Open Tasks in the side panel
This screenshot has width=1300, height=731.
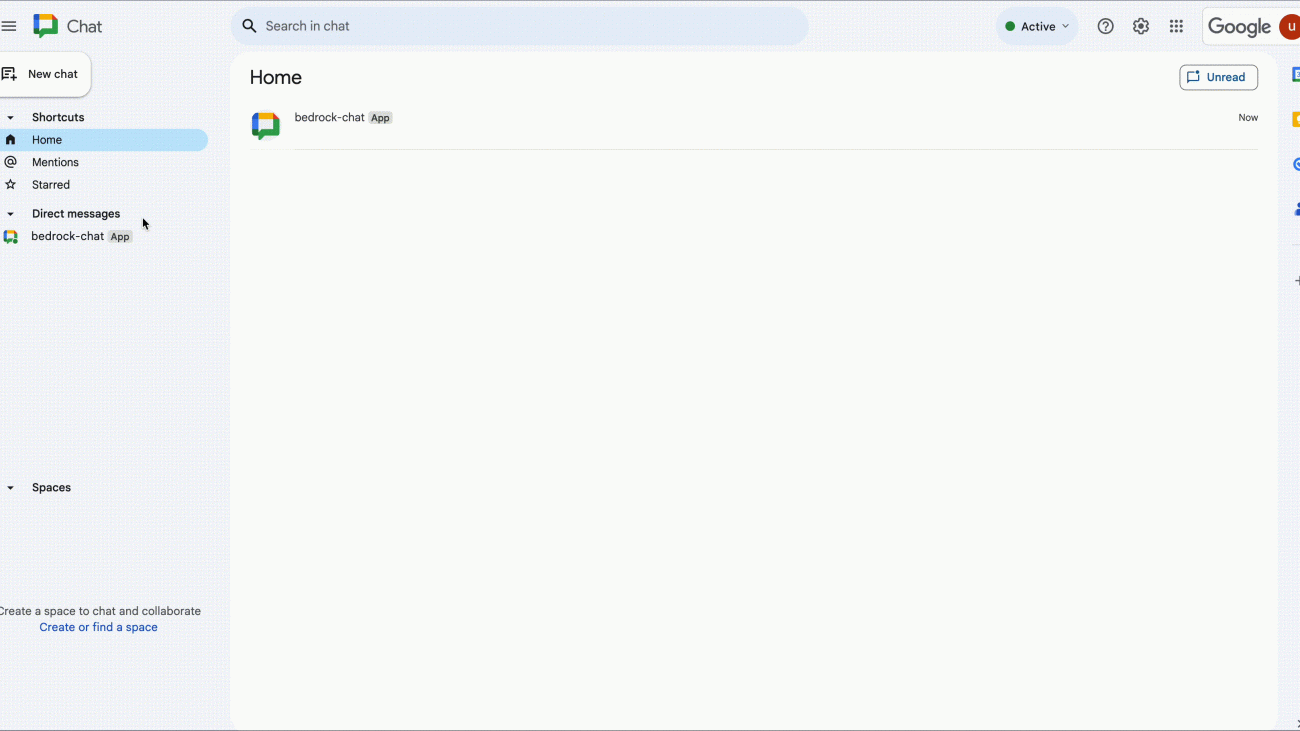pos(1295,164)
